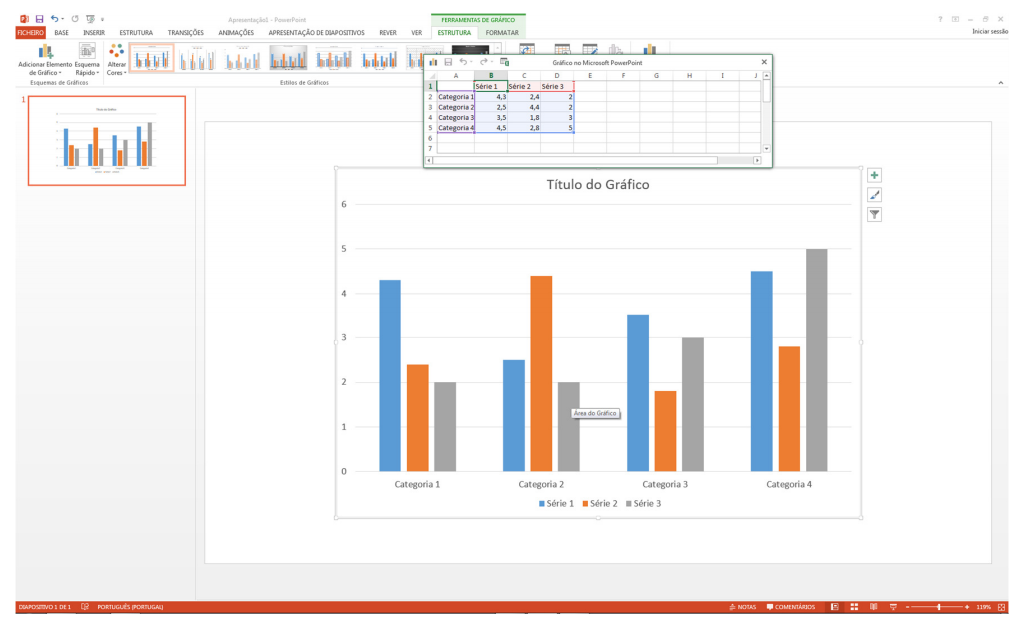Toggle the Notas pane in status bar

(744, 607)
